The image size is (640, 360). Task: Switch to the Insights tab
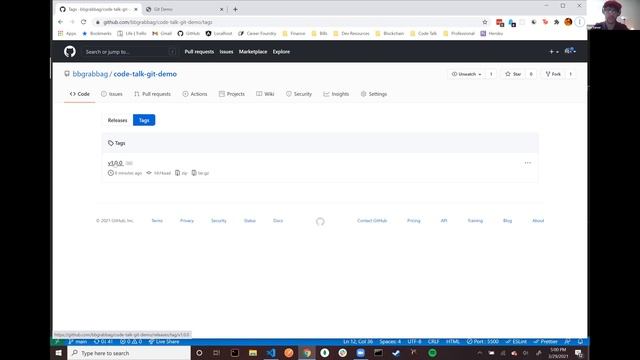[x=336, y=94]
